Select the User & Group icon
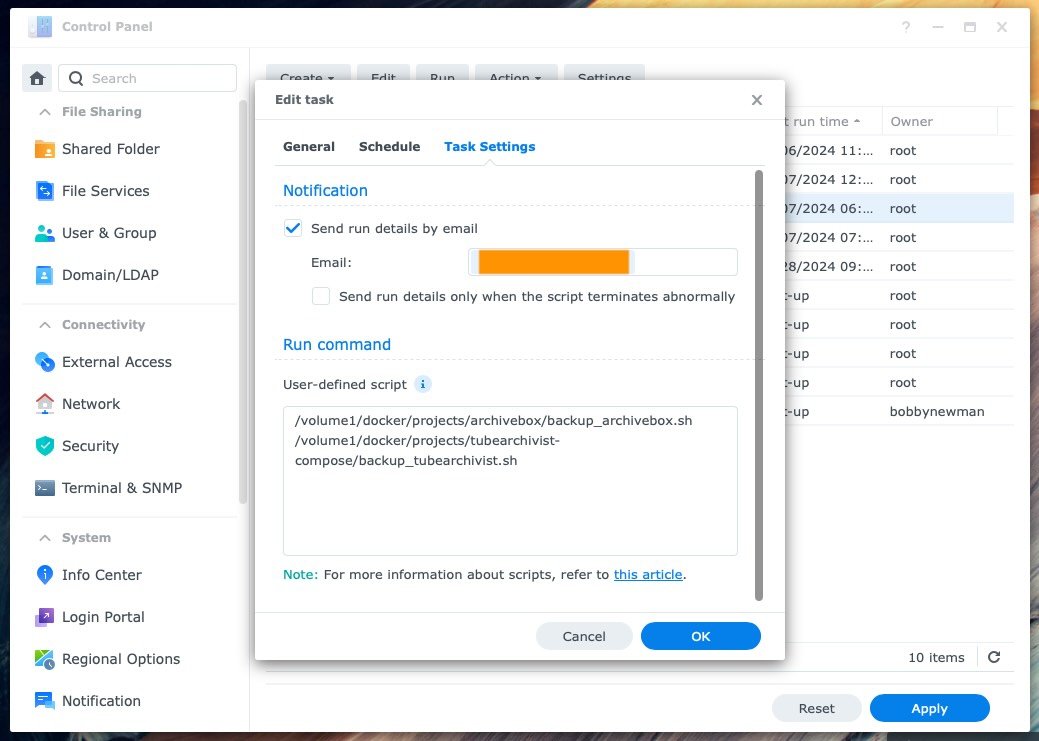 (x=44, y=233)
